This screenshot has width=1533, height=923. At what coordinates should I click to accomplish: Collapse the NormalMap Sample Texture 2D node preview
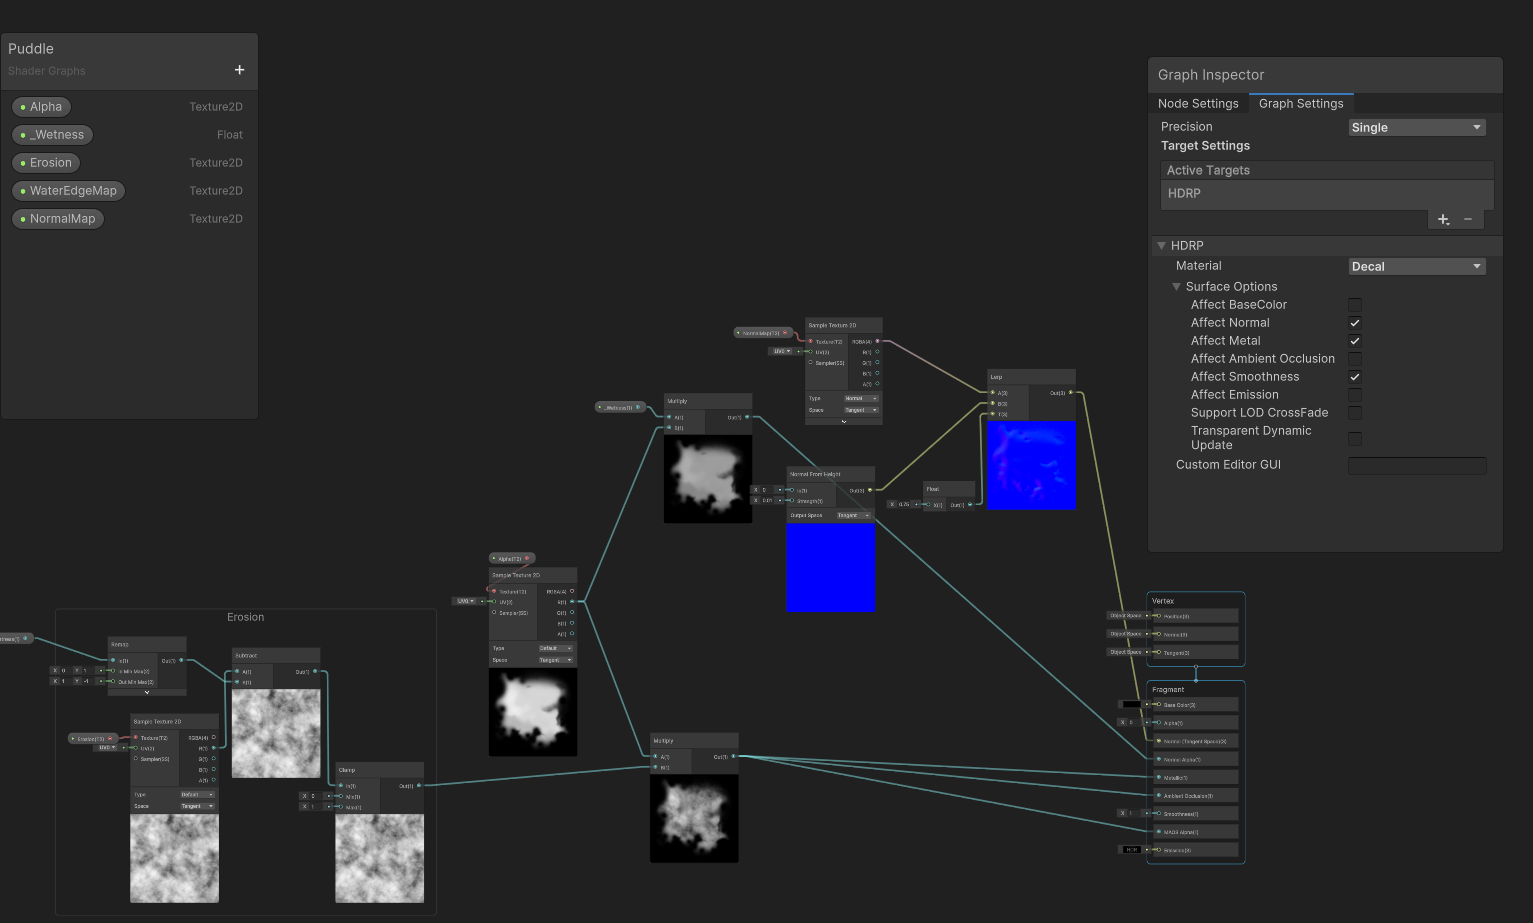[843, 422]
